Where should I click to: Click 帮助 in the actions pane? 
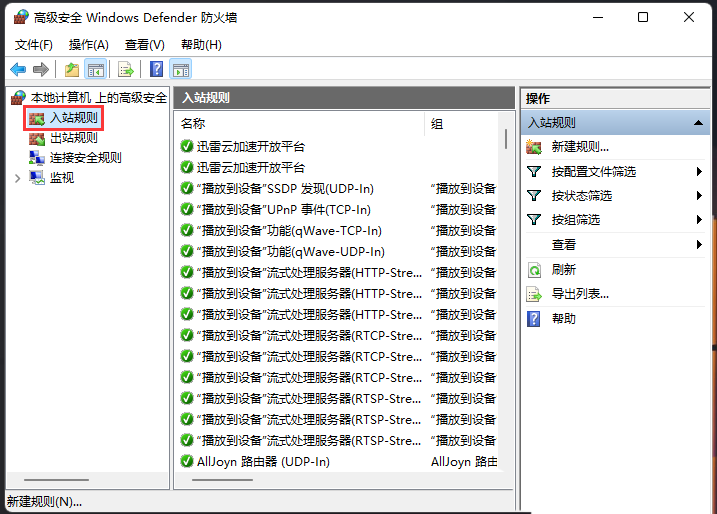click(x=563, y=319)
